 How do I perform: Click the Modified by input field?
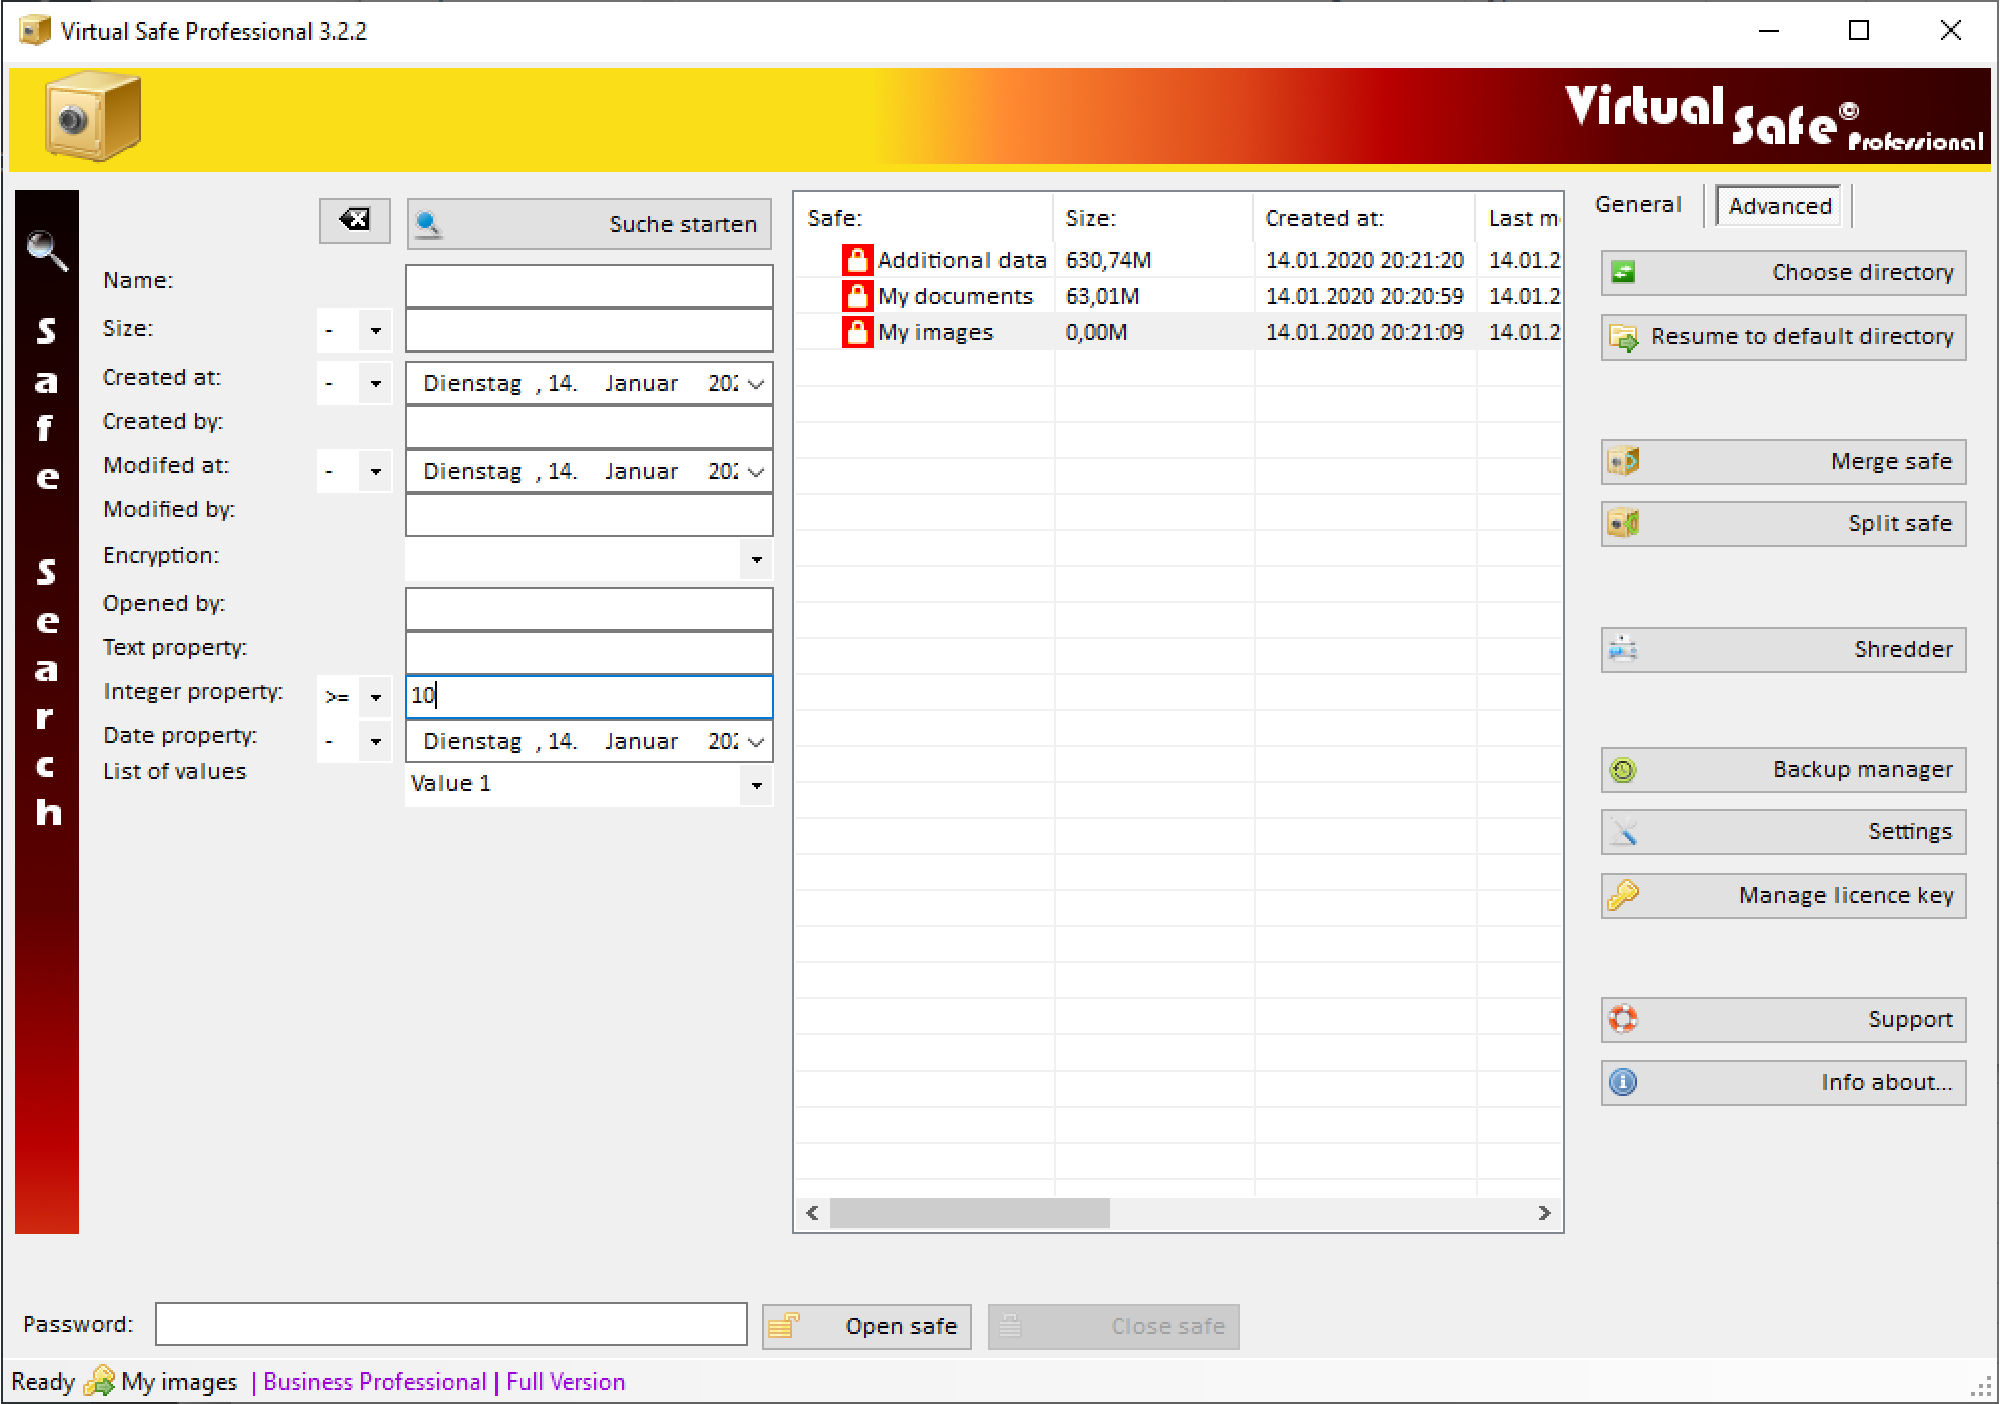[589, 515]
